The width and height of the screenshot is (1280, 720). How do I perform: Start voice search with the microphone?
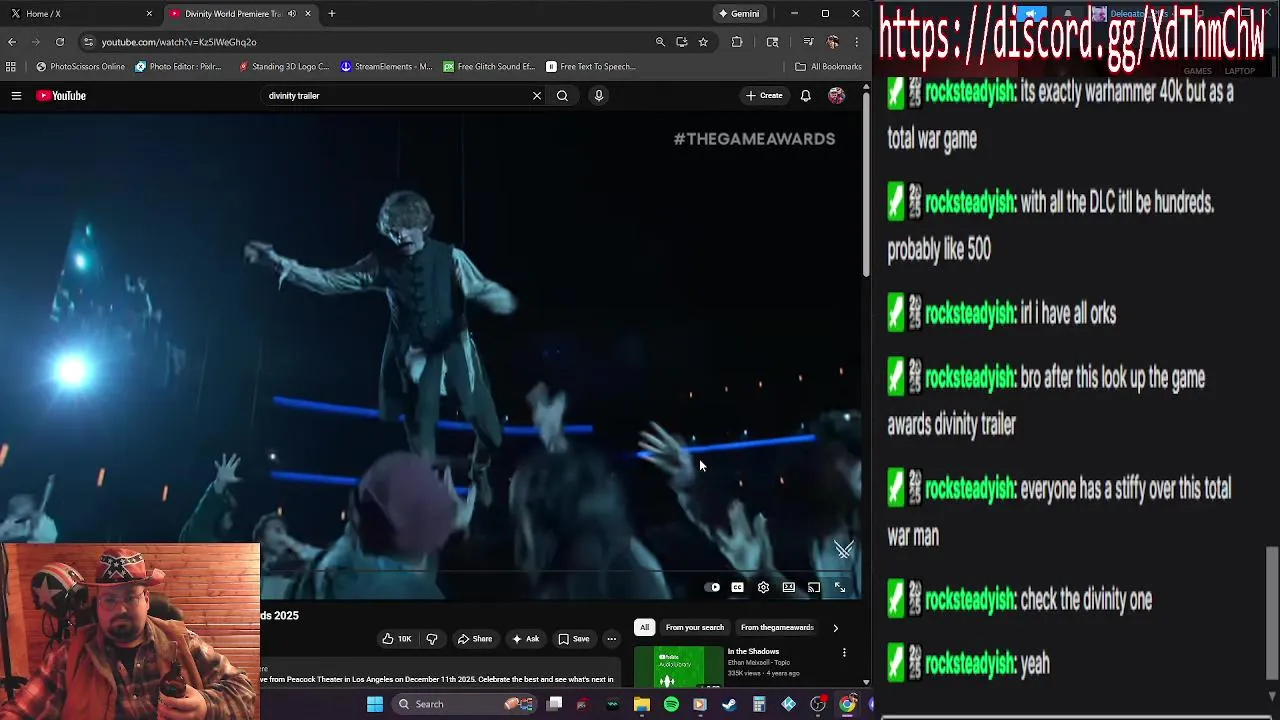(599, 96)
